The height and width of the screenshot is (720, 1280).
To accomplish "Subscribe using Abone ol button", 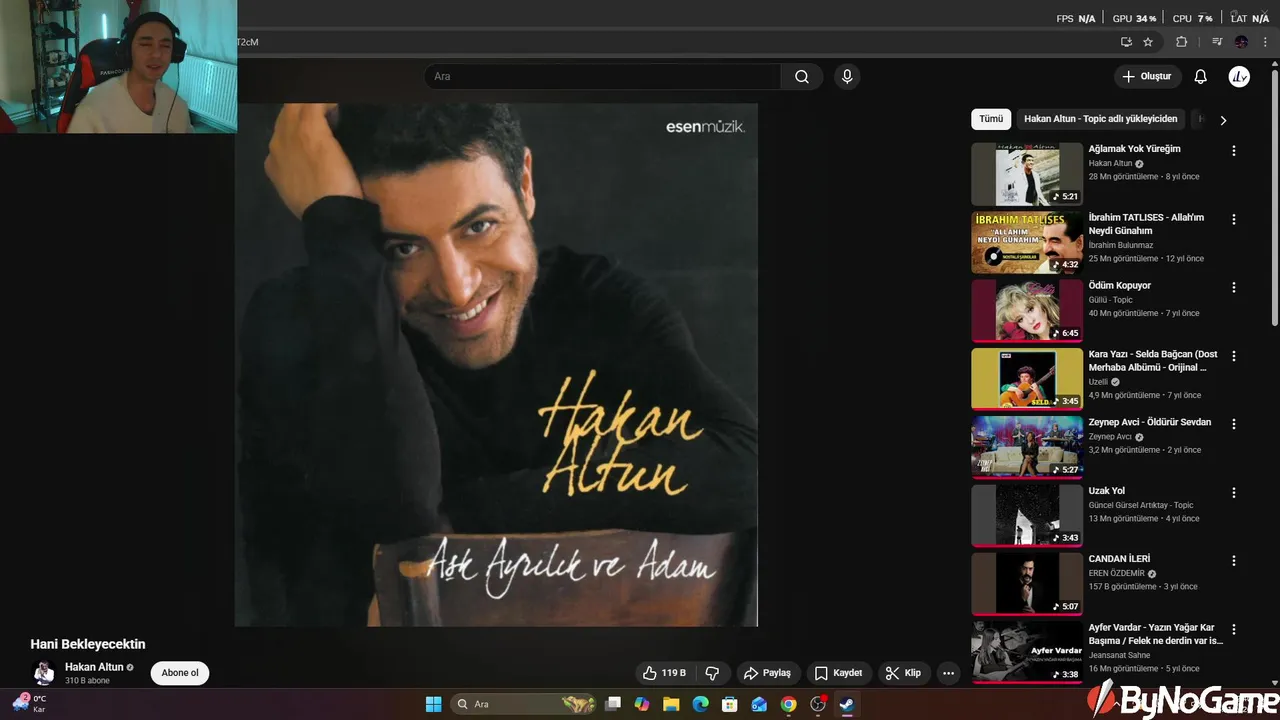I will [x=180, y=673].
